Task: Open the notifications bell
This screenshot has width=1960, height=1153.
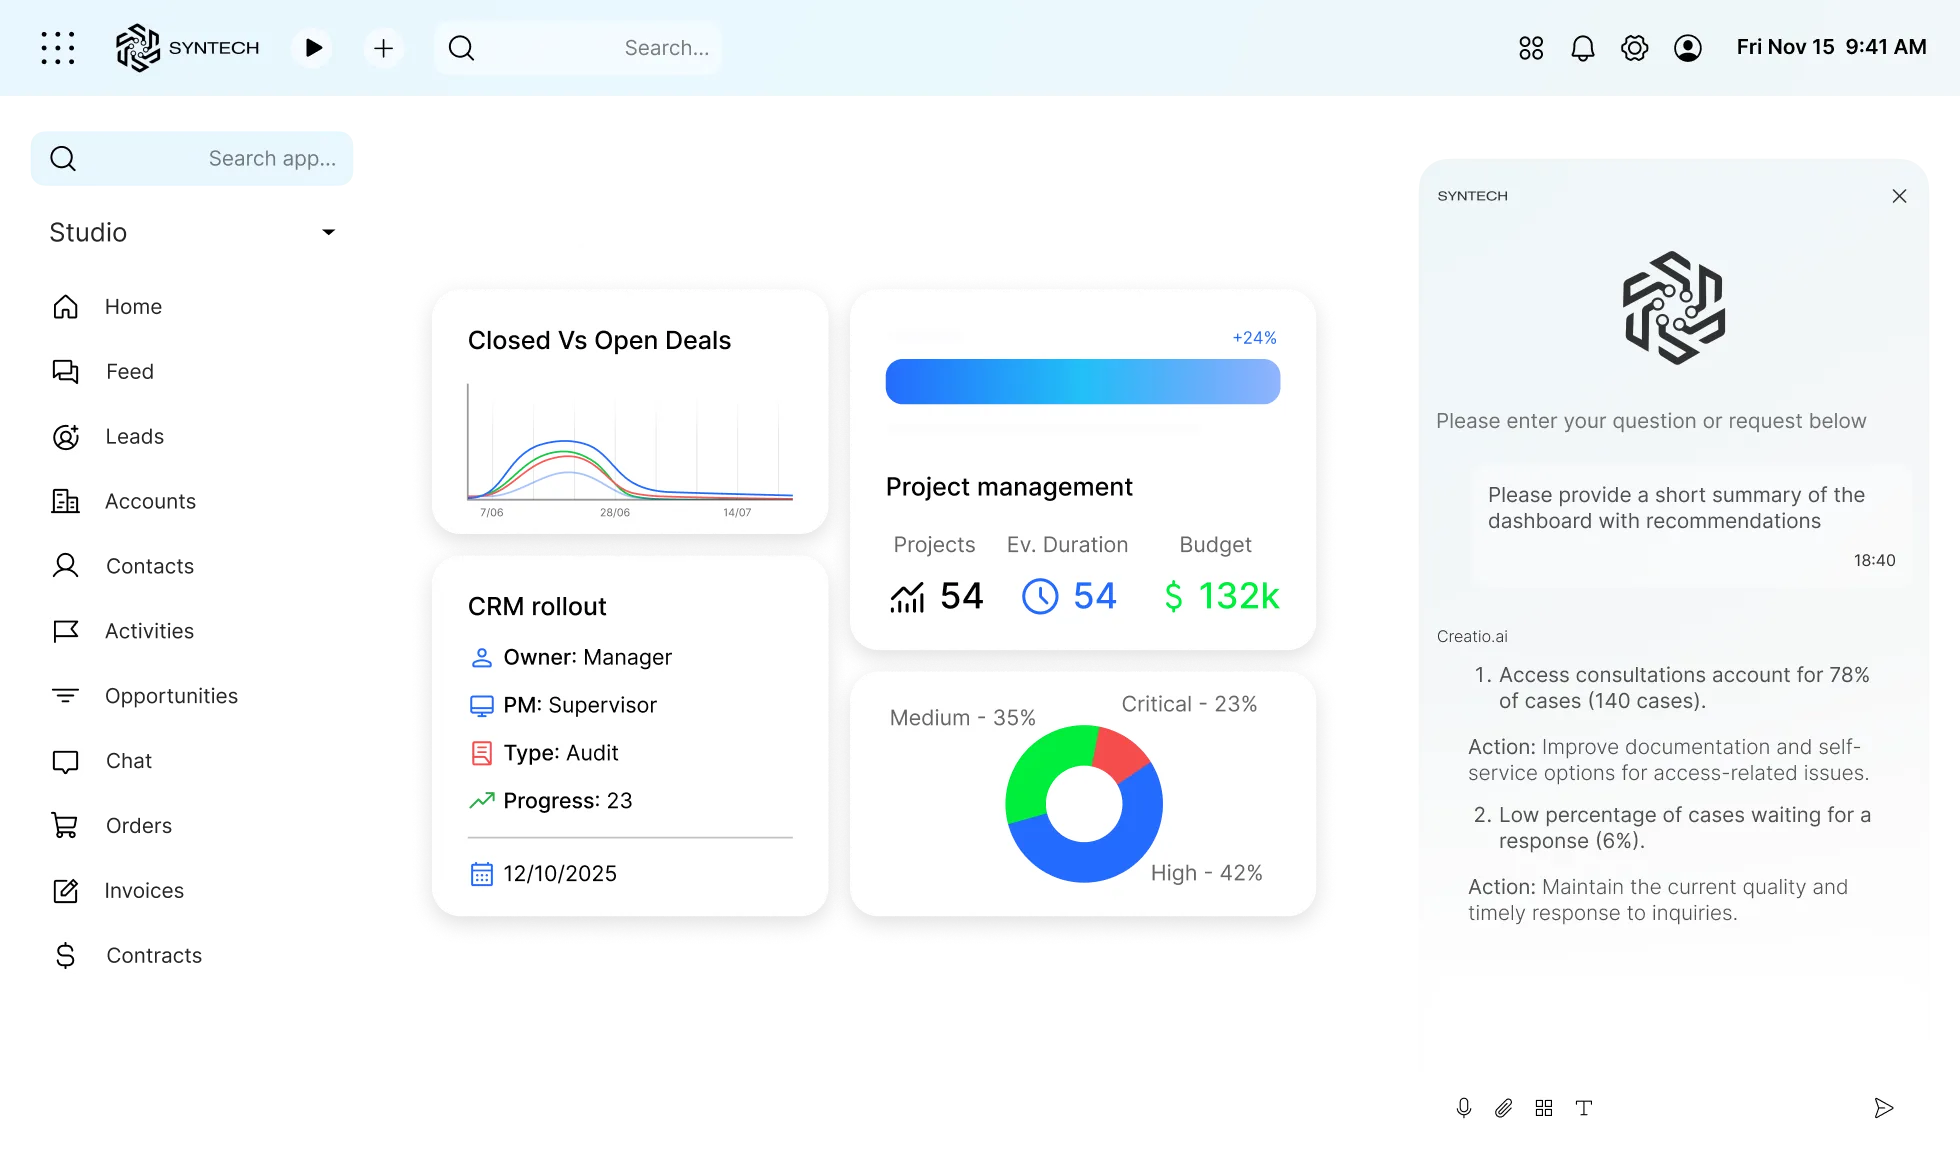Action: 1582,48
